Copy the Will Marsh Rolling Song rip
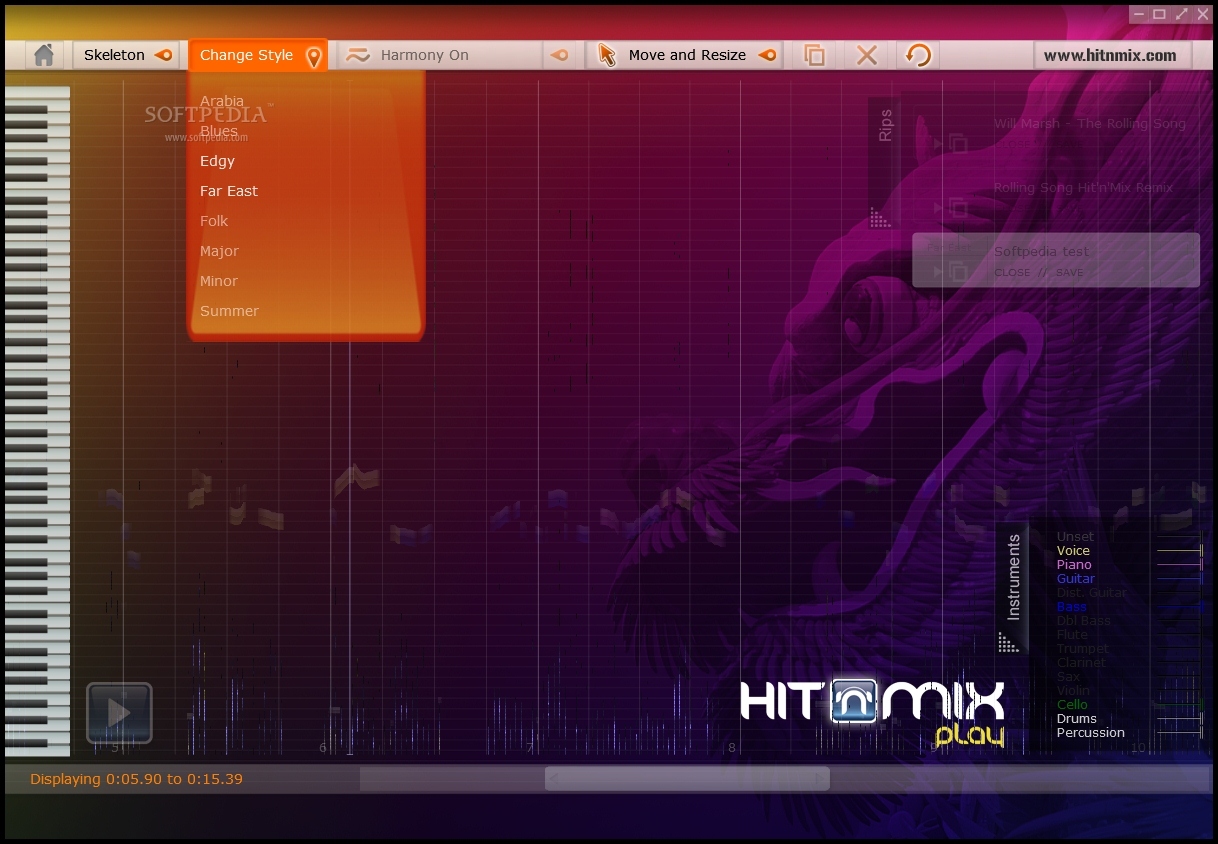1218x844 pixels. coord(958,144)
